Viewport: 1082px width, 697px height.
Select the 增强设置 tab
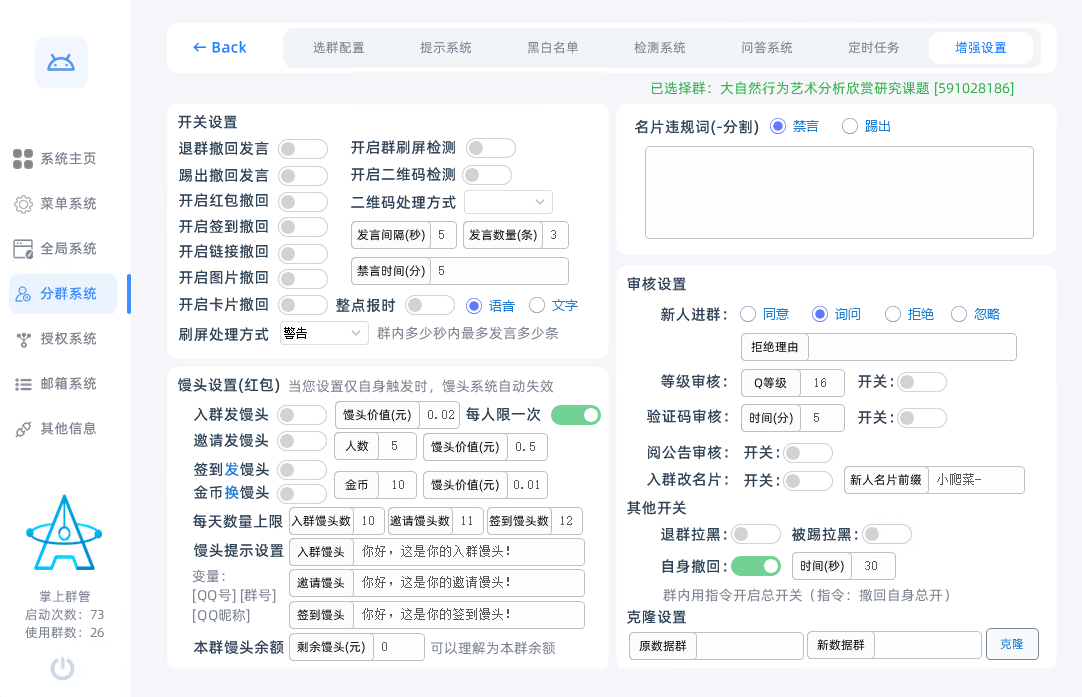click(x=981, y=48)
